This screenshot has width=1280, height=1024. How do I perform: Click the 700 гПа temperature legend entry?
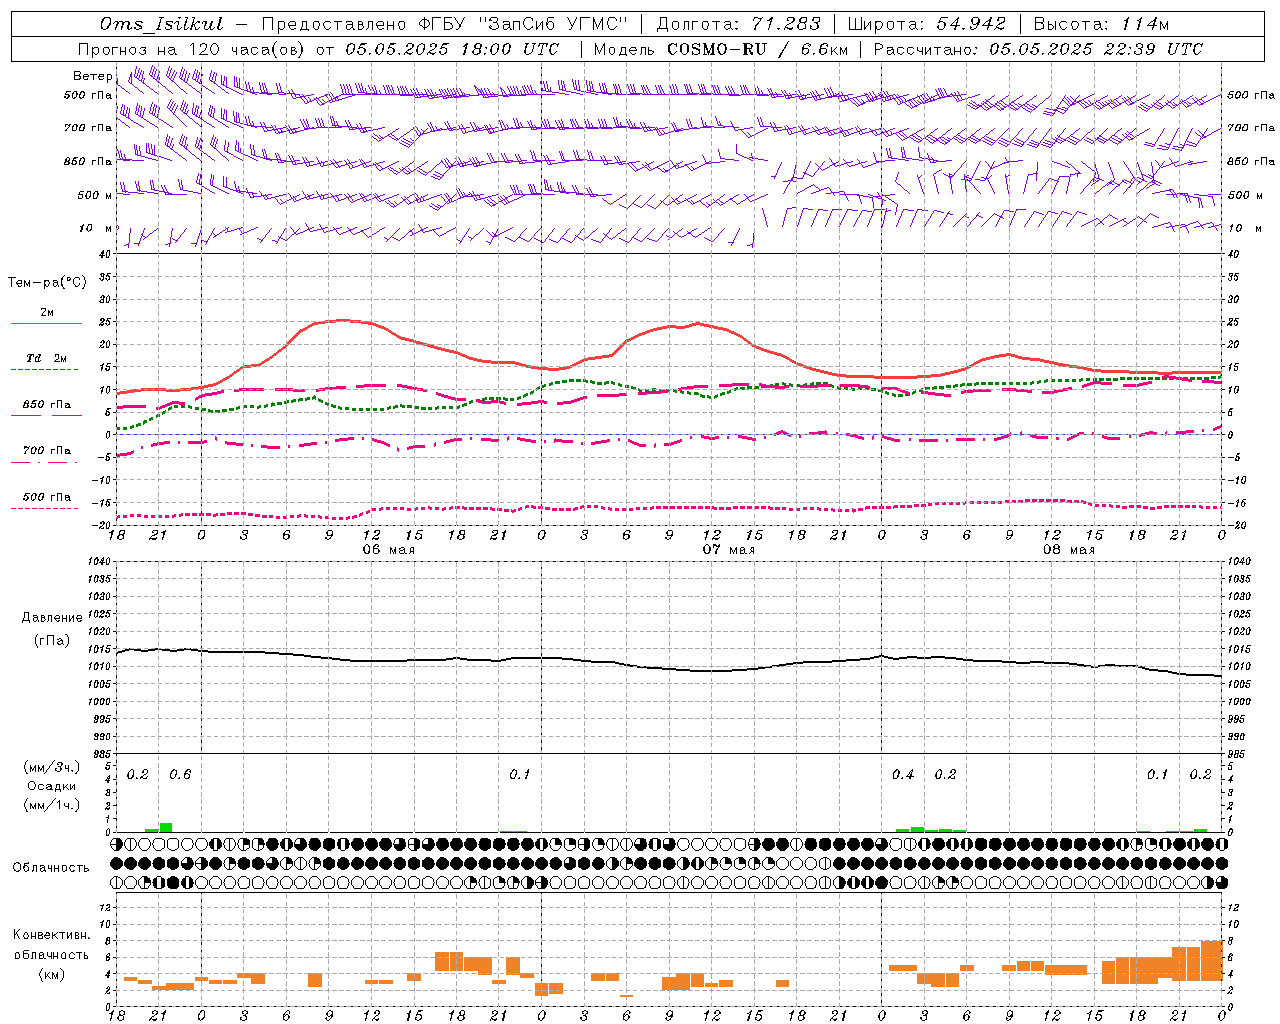46,450
